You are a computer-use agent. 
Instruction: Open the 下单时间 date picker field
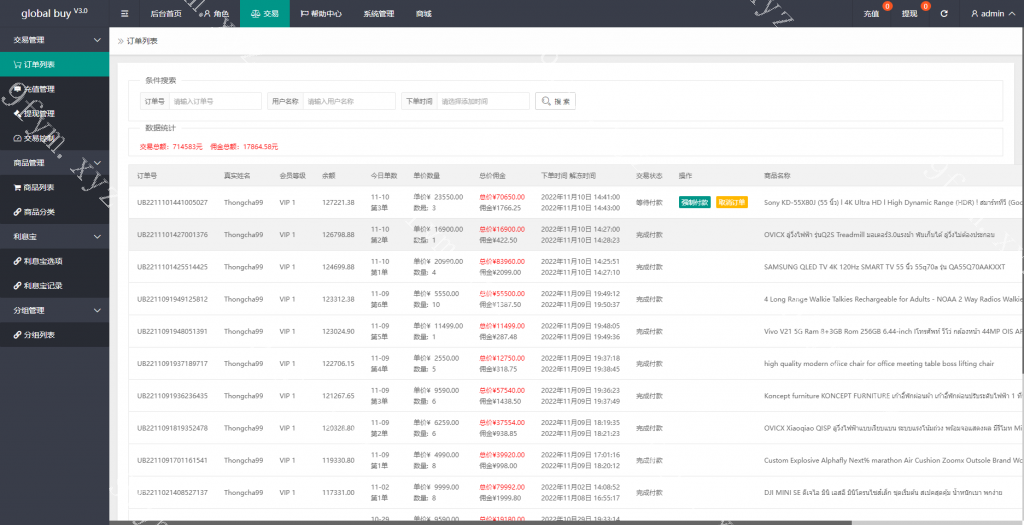(x=483, y=101)
